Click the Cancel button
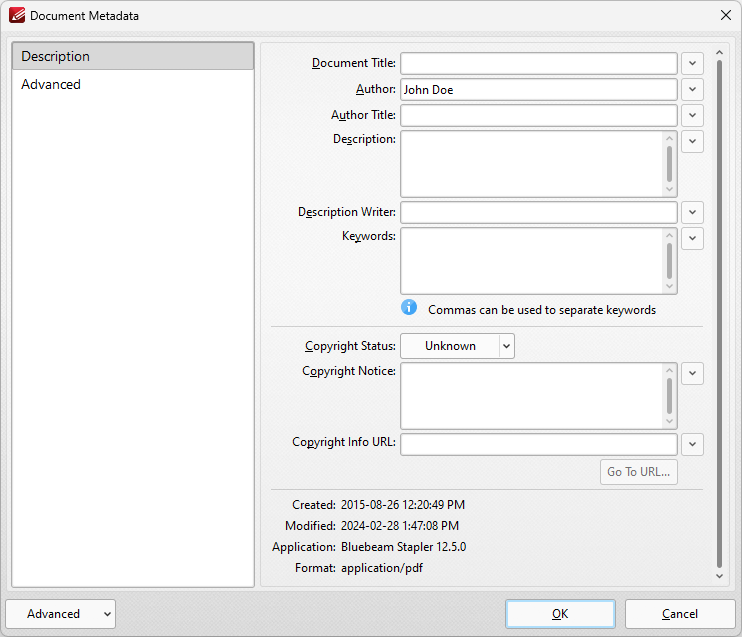The width and height of the screenshot is (742, 637). (x=680, y=614)
